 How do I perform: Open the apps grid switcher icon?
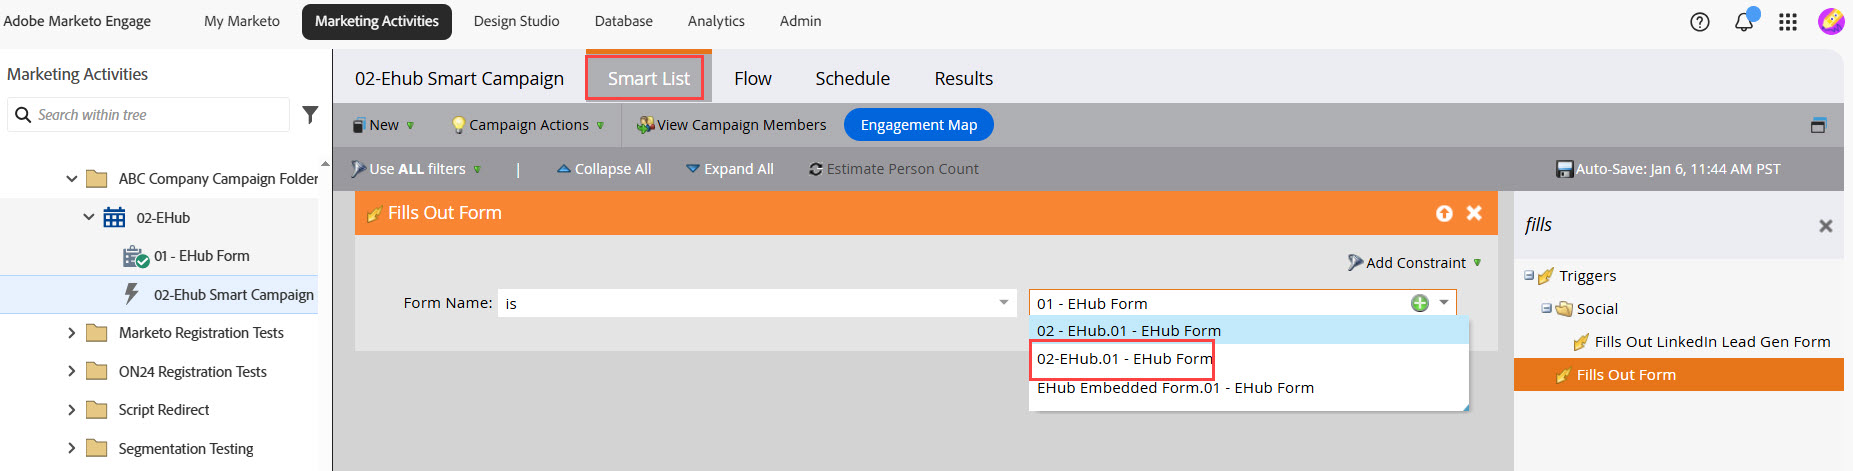[x=1788, y=22]
